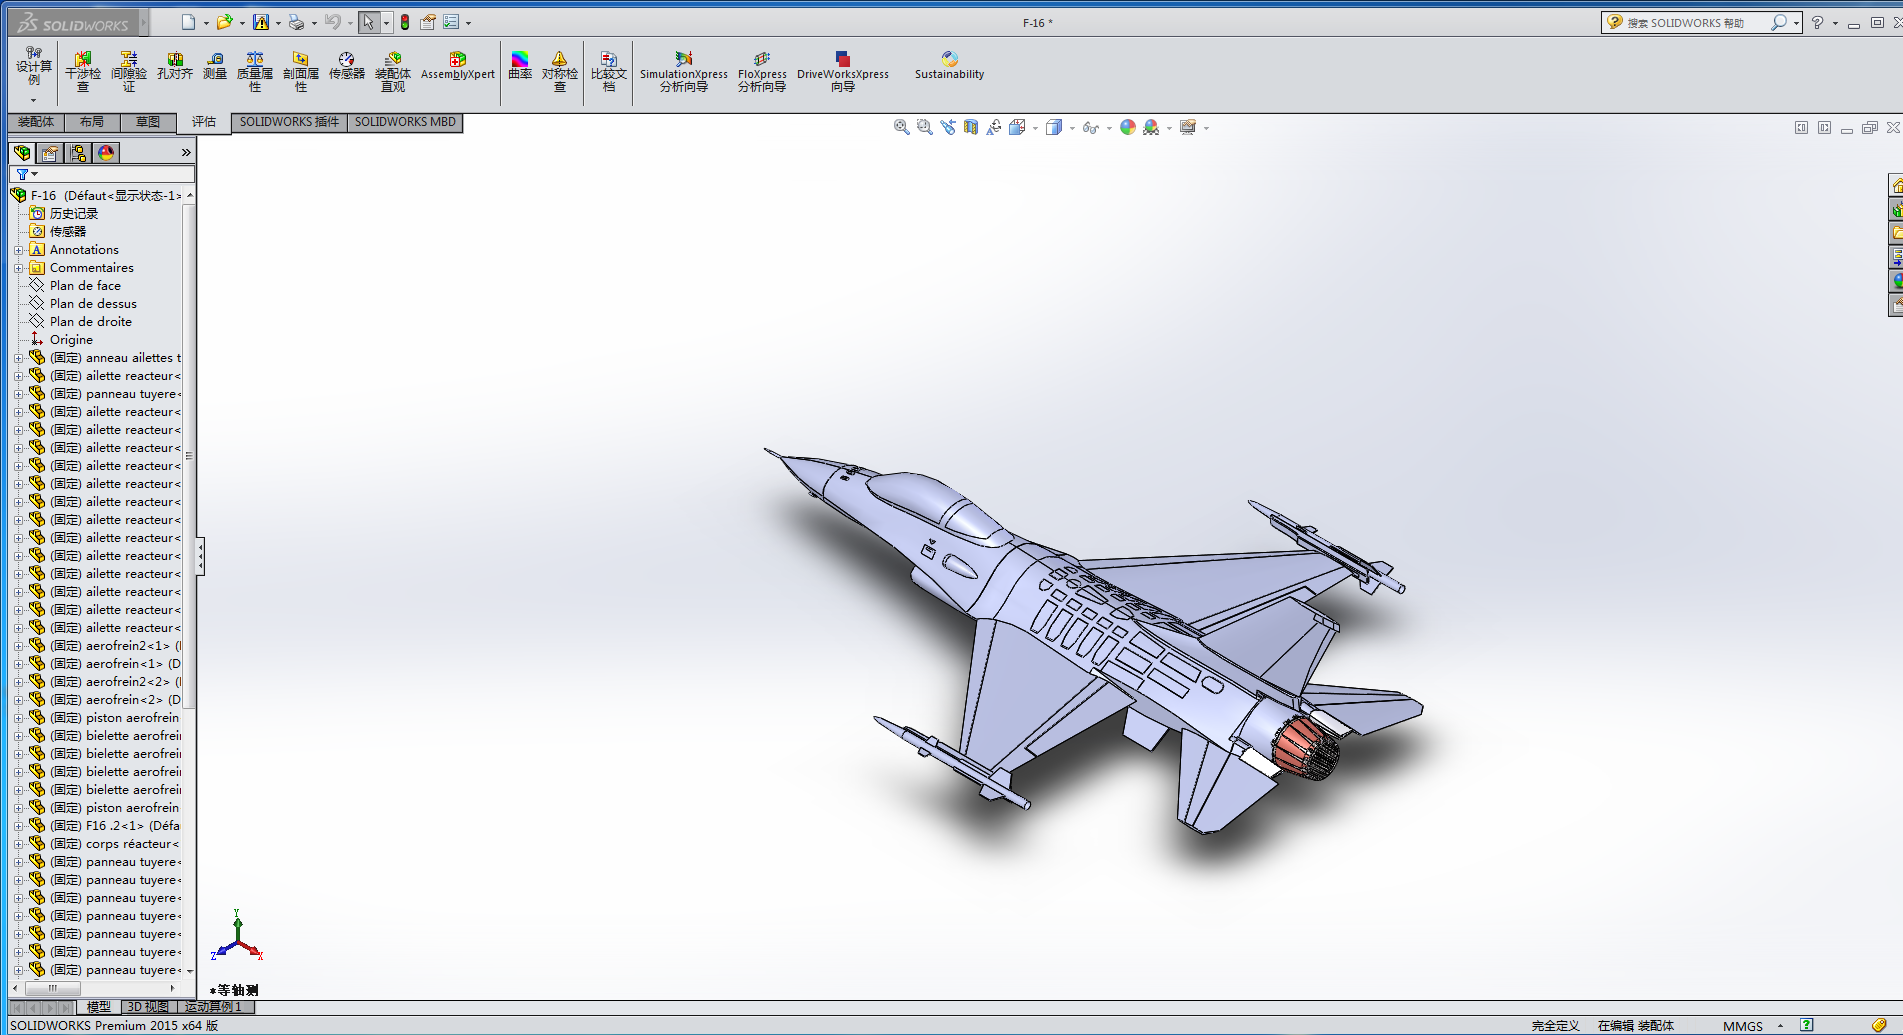Open the Interference Detection (干涉检查) tool
Screen dimensions: 1903x1035
[83, 71]
